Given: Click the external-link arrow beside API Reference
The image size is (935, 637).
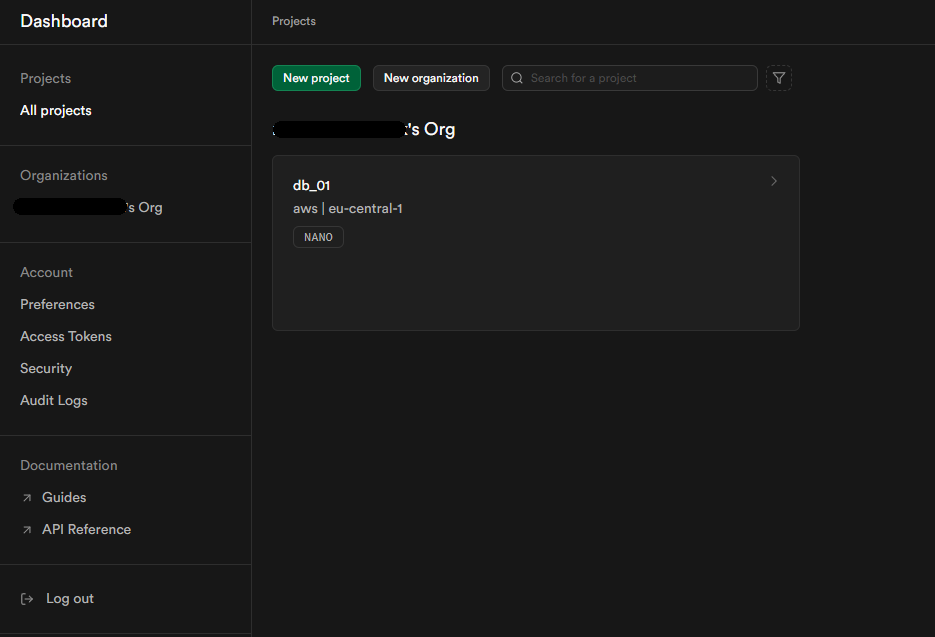Looking at the screenshot, I should coord(26,529).
